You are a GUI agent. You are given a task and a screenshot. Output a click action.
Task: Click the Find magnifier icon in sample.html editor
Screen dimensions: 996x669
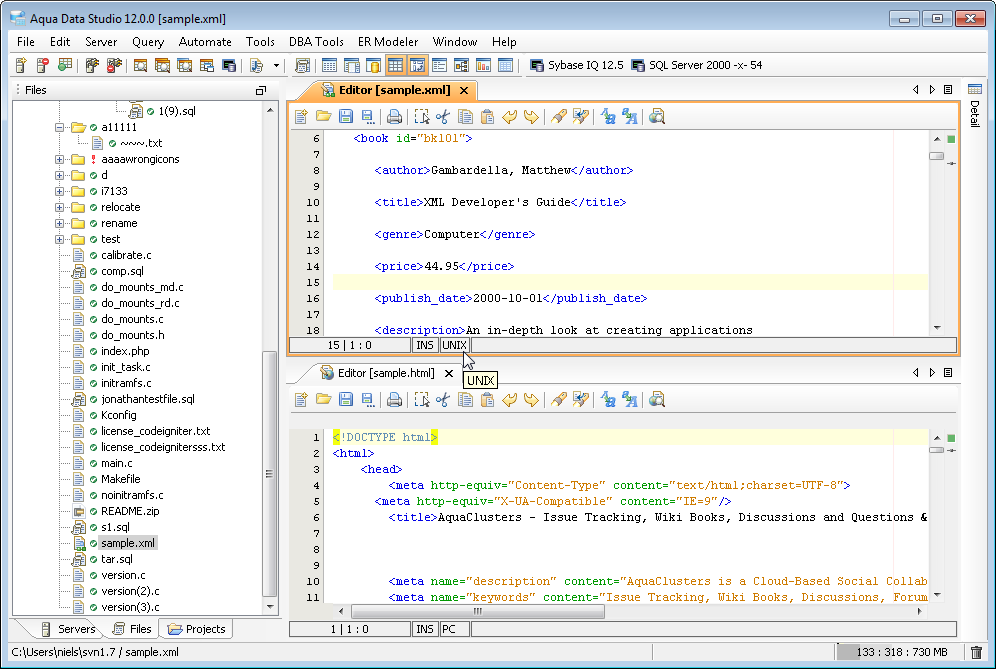pos(657,400)
